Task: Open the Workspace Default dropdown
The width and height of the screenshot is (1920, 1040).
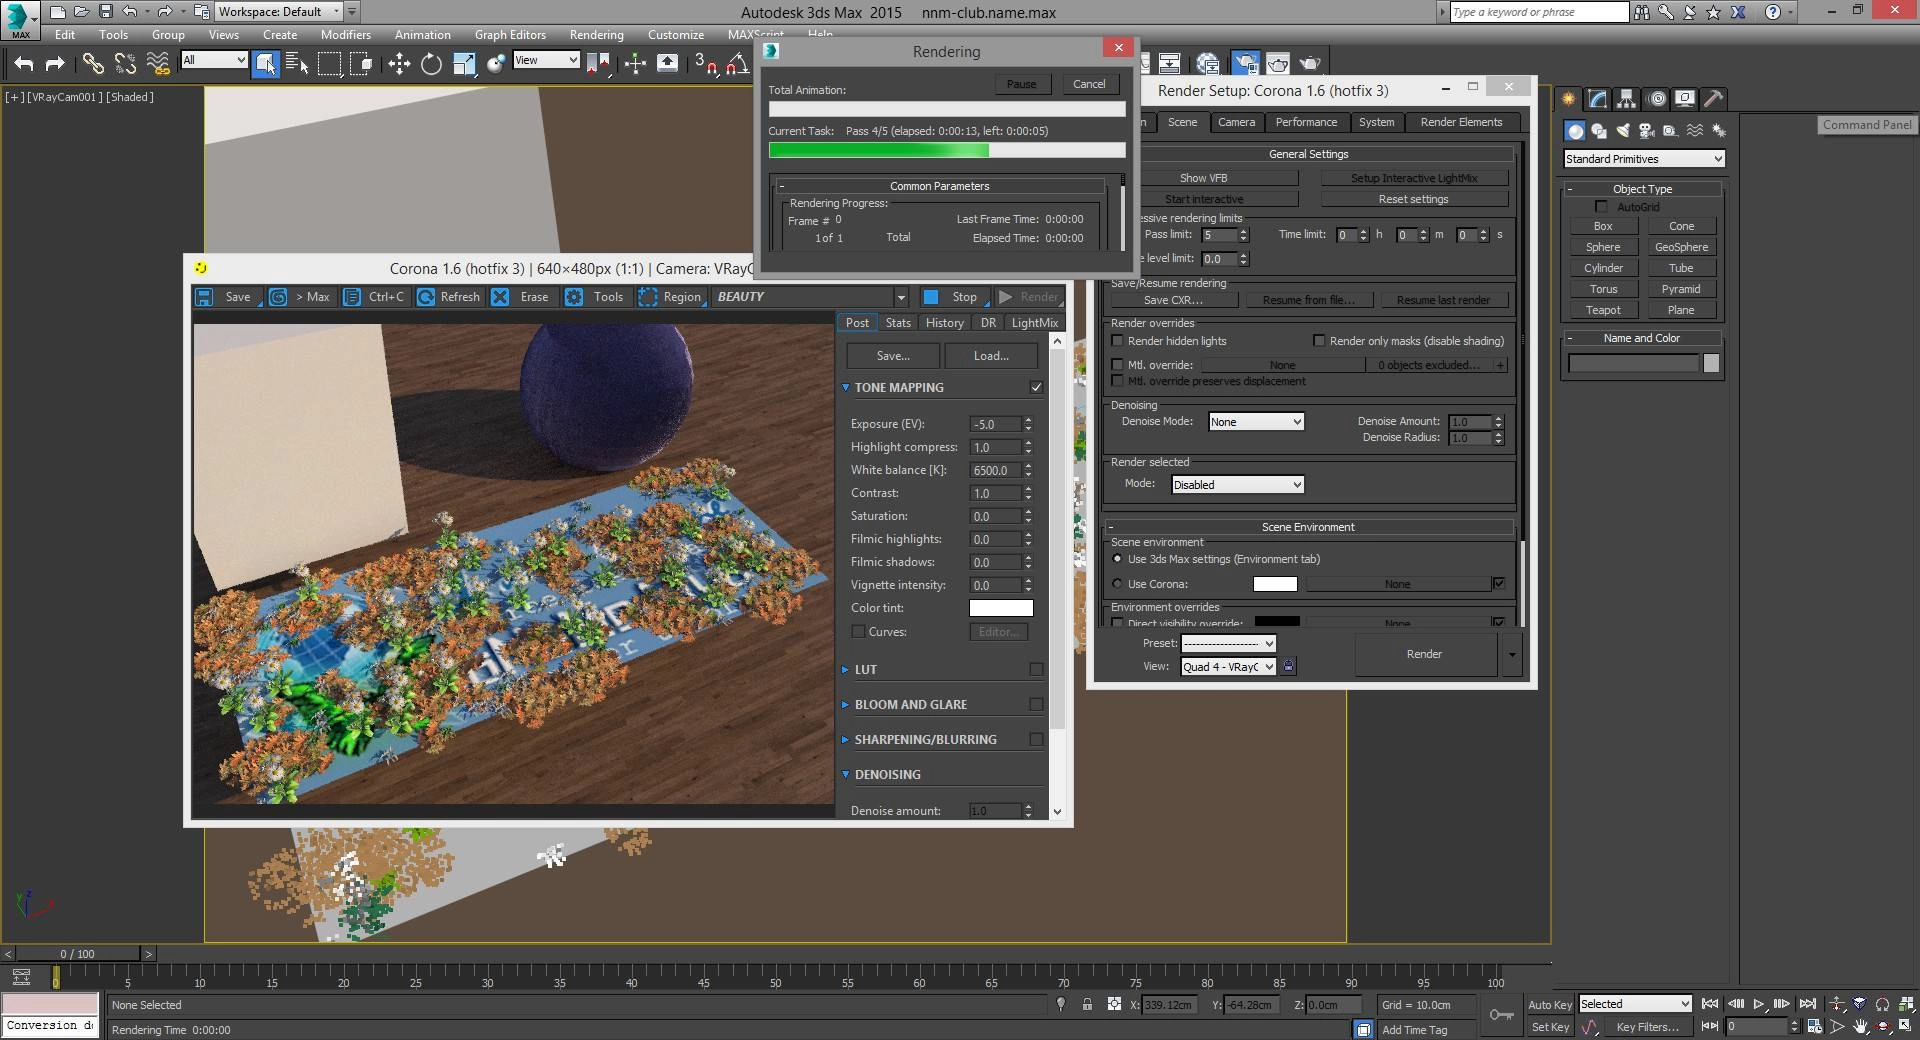Action: pyautogui.click(x=279, y=12)
